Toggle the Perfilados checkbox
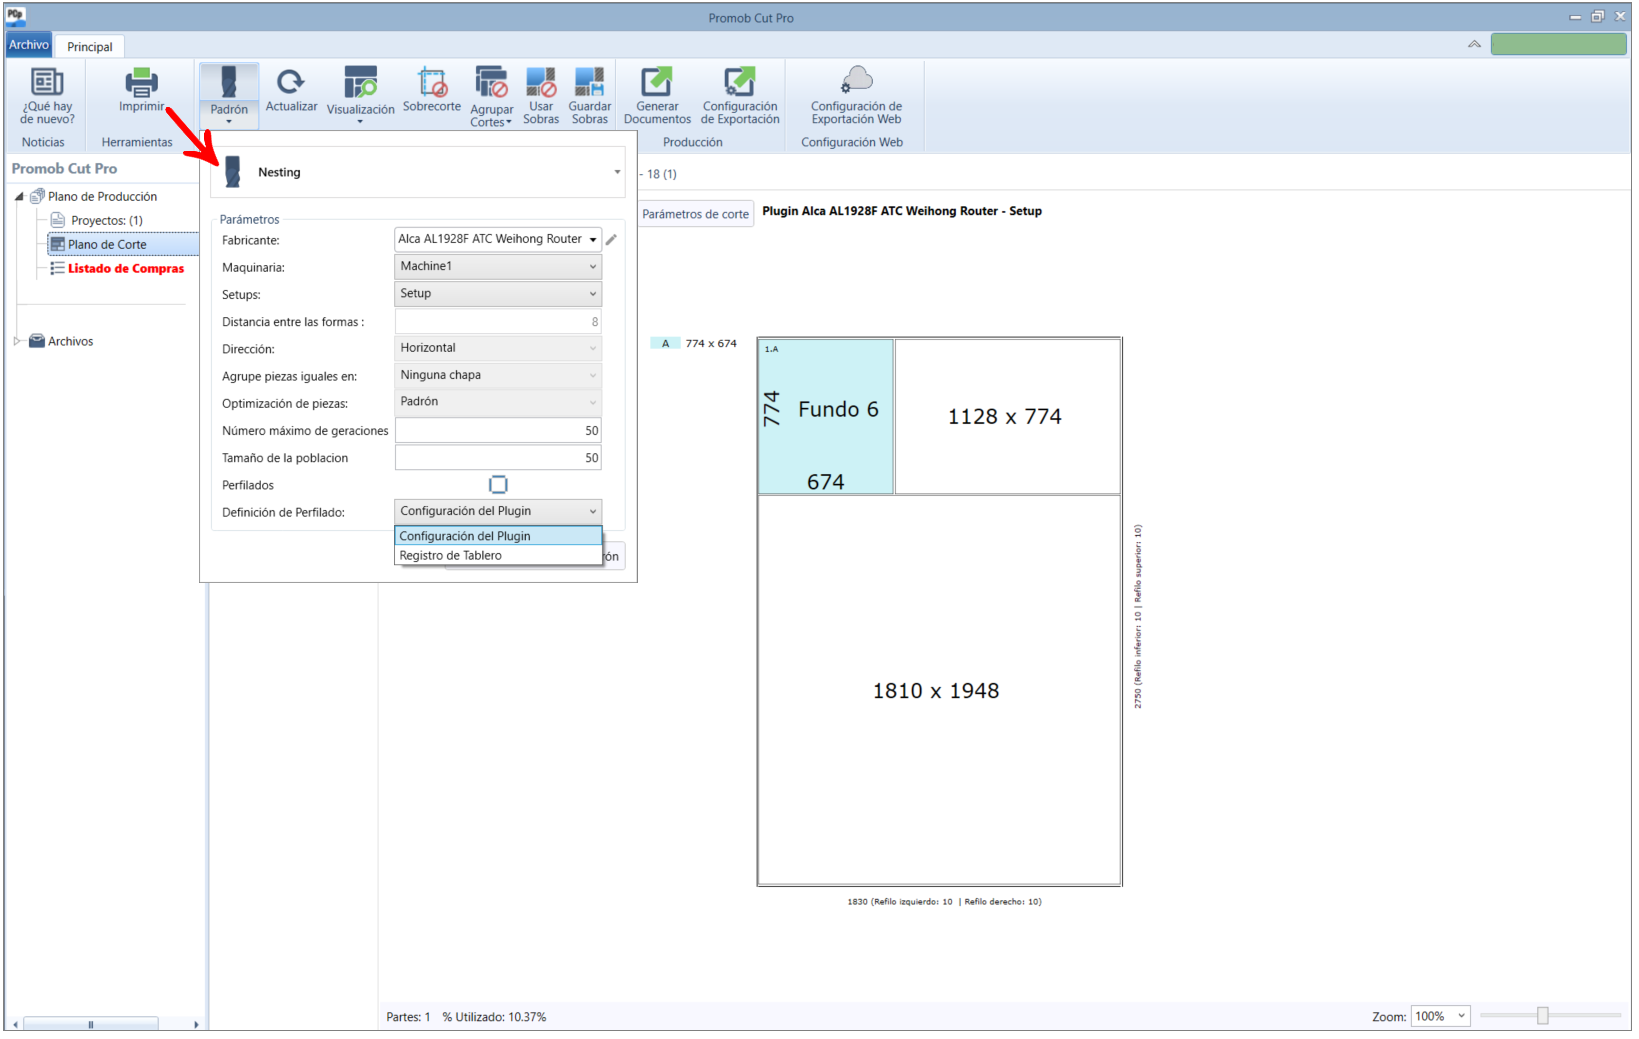 [x=498, y=485]
